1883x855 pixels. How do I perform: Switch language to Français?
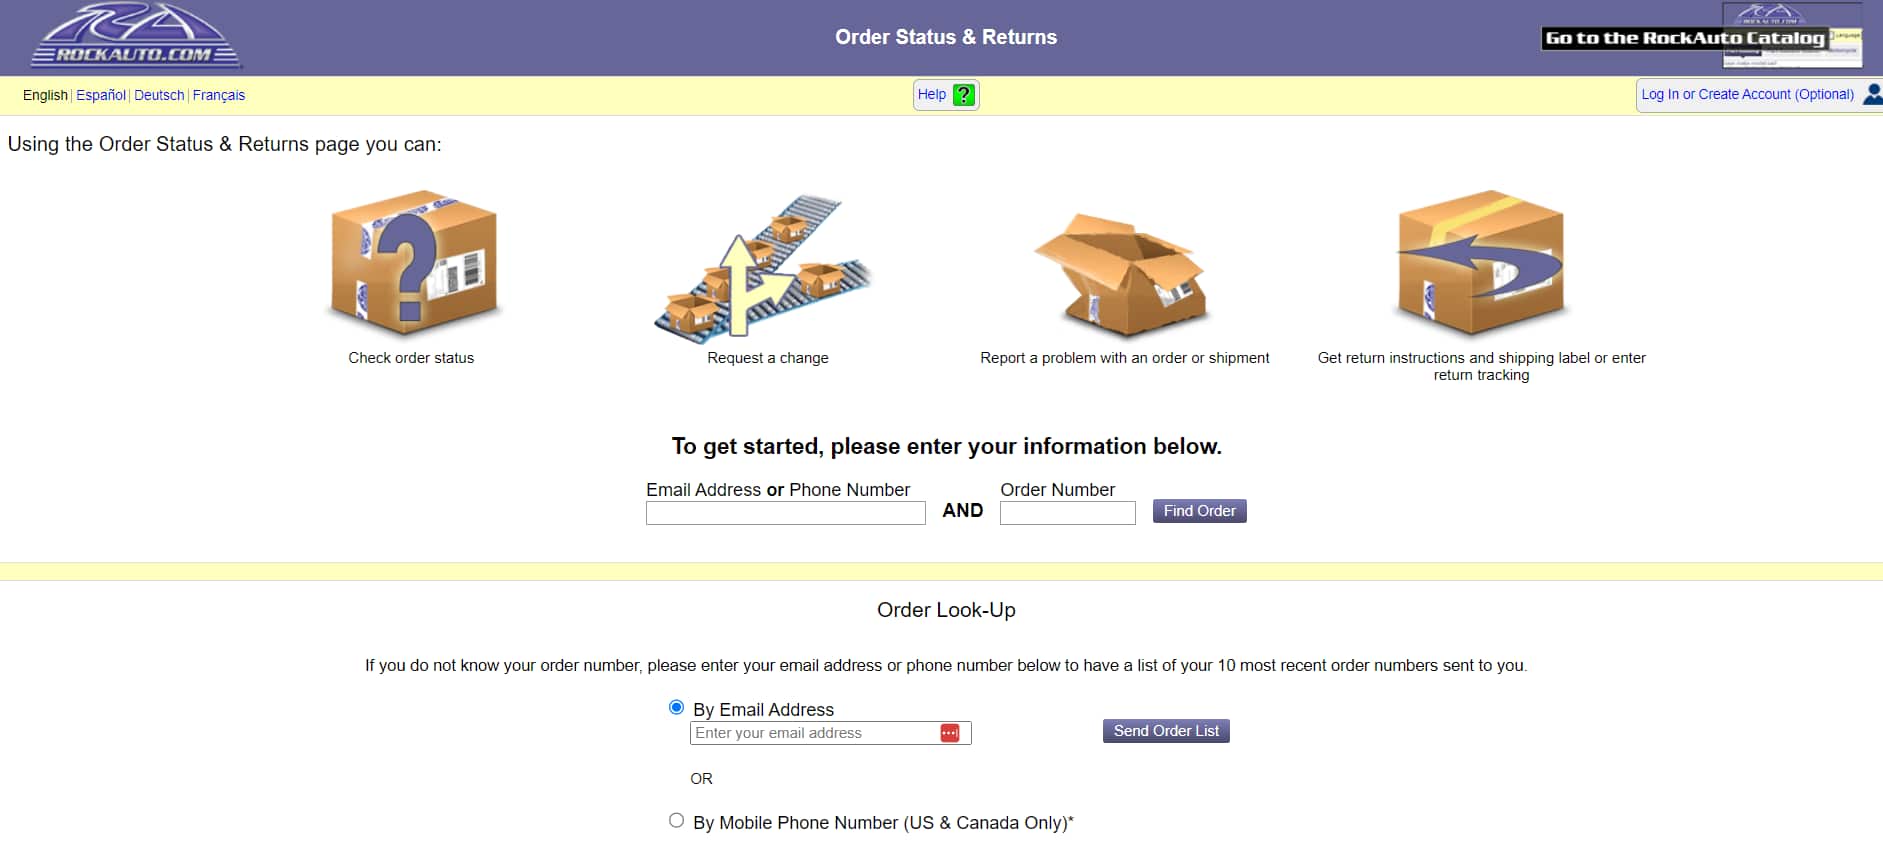click(219, 95)
